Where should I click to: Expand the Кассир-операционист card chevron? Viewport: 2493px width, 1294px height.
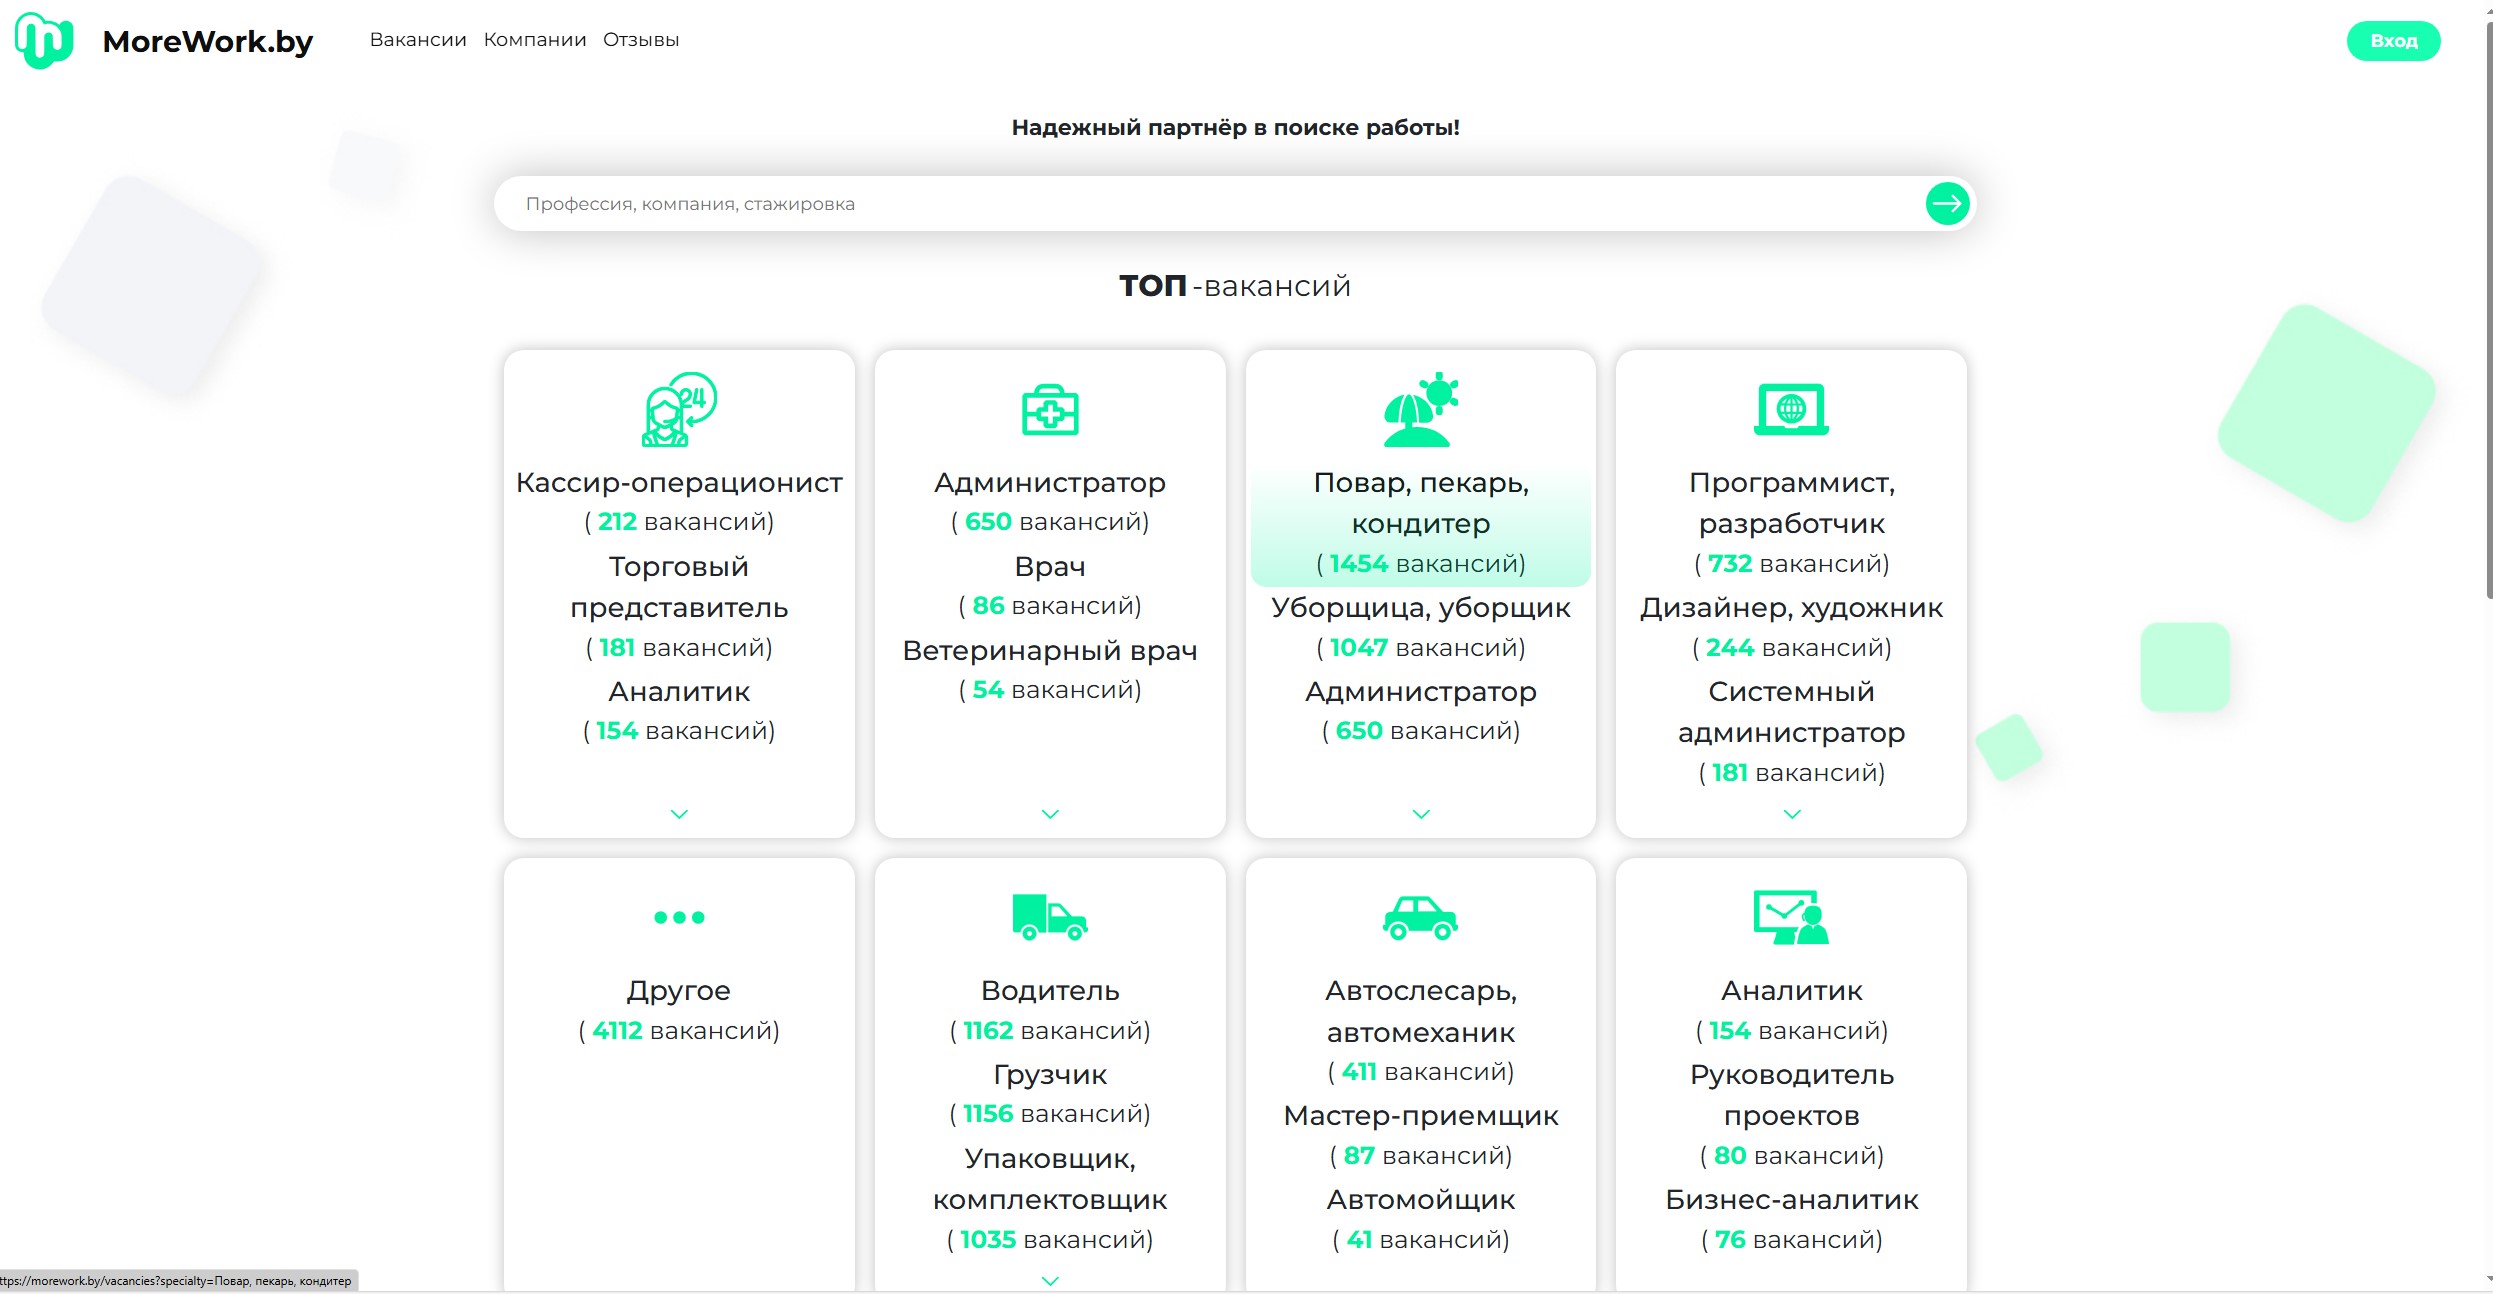pos(679,814)
